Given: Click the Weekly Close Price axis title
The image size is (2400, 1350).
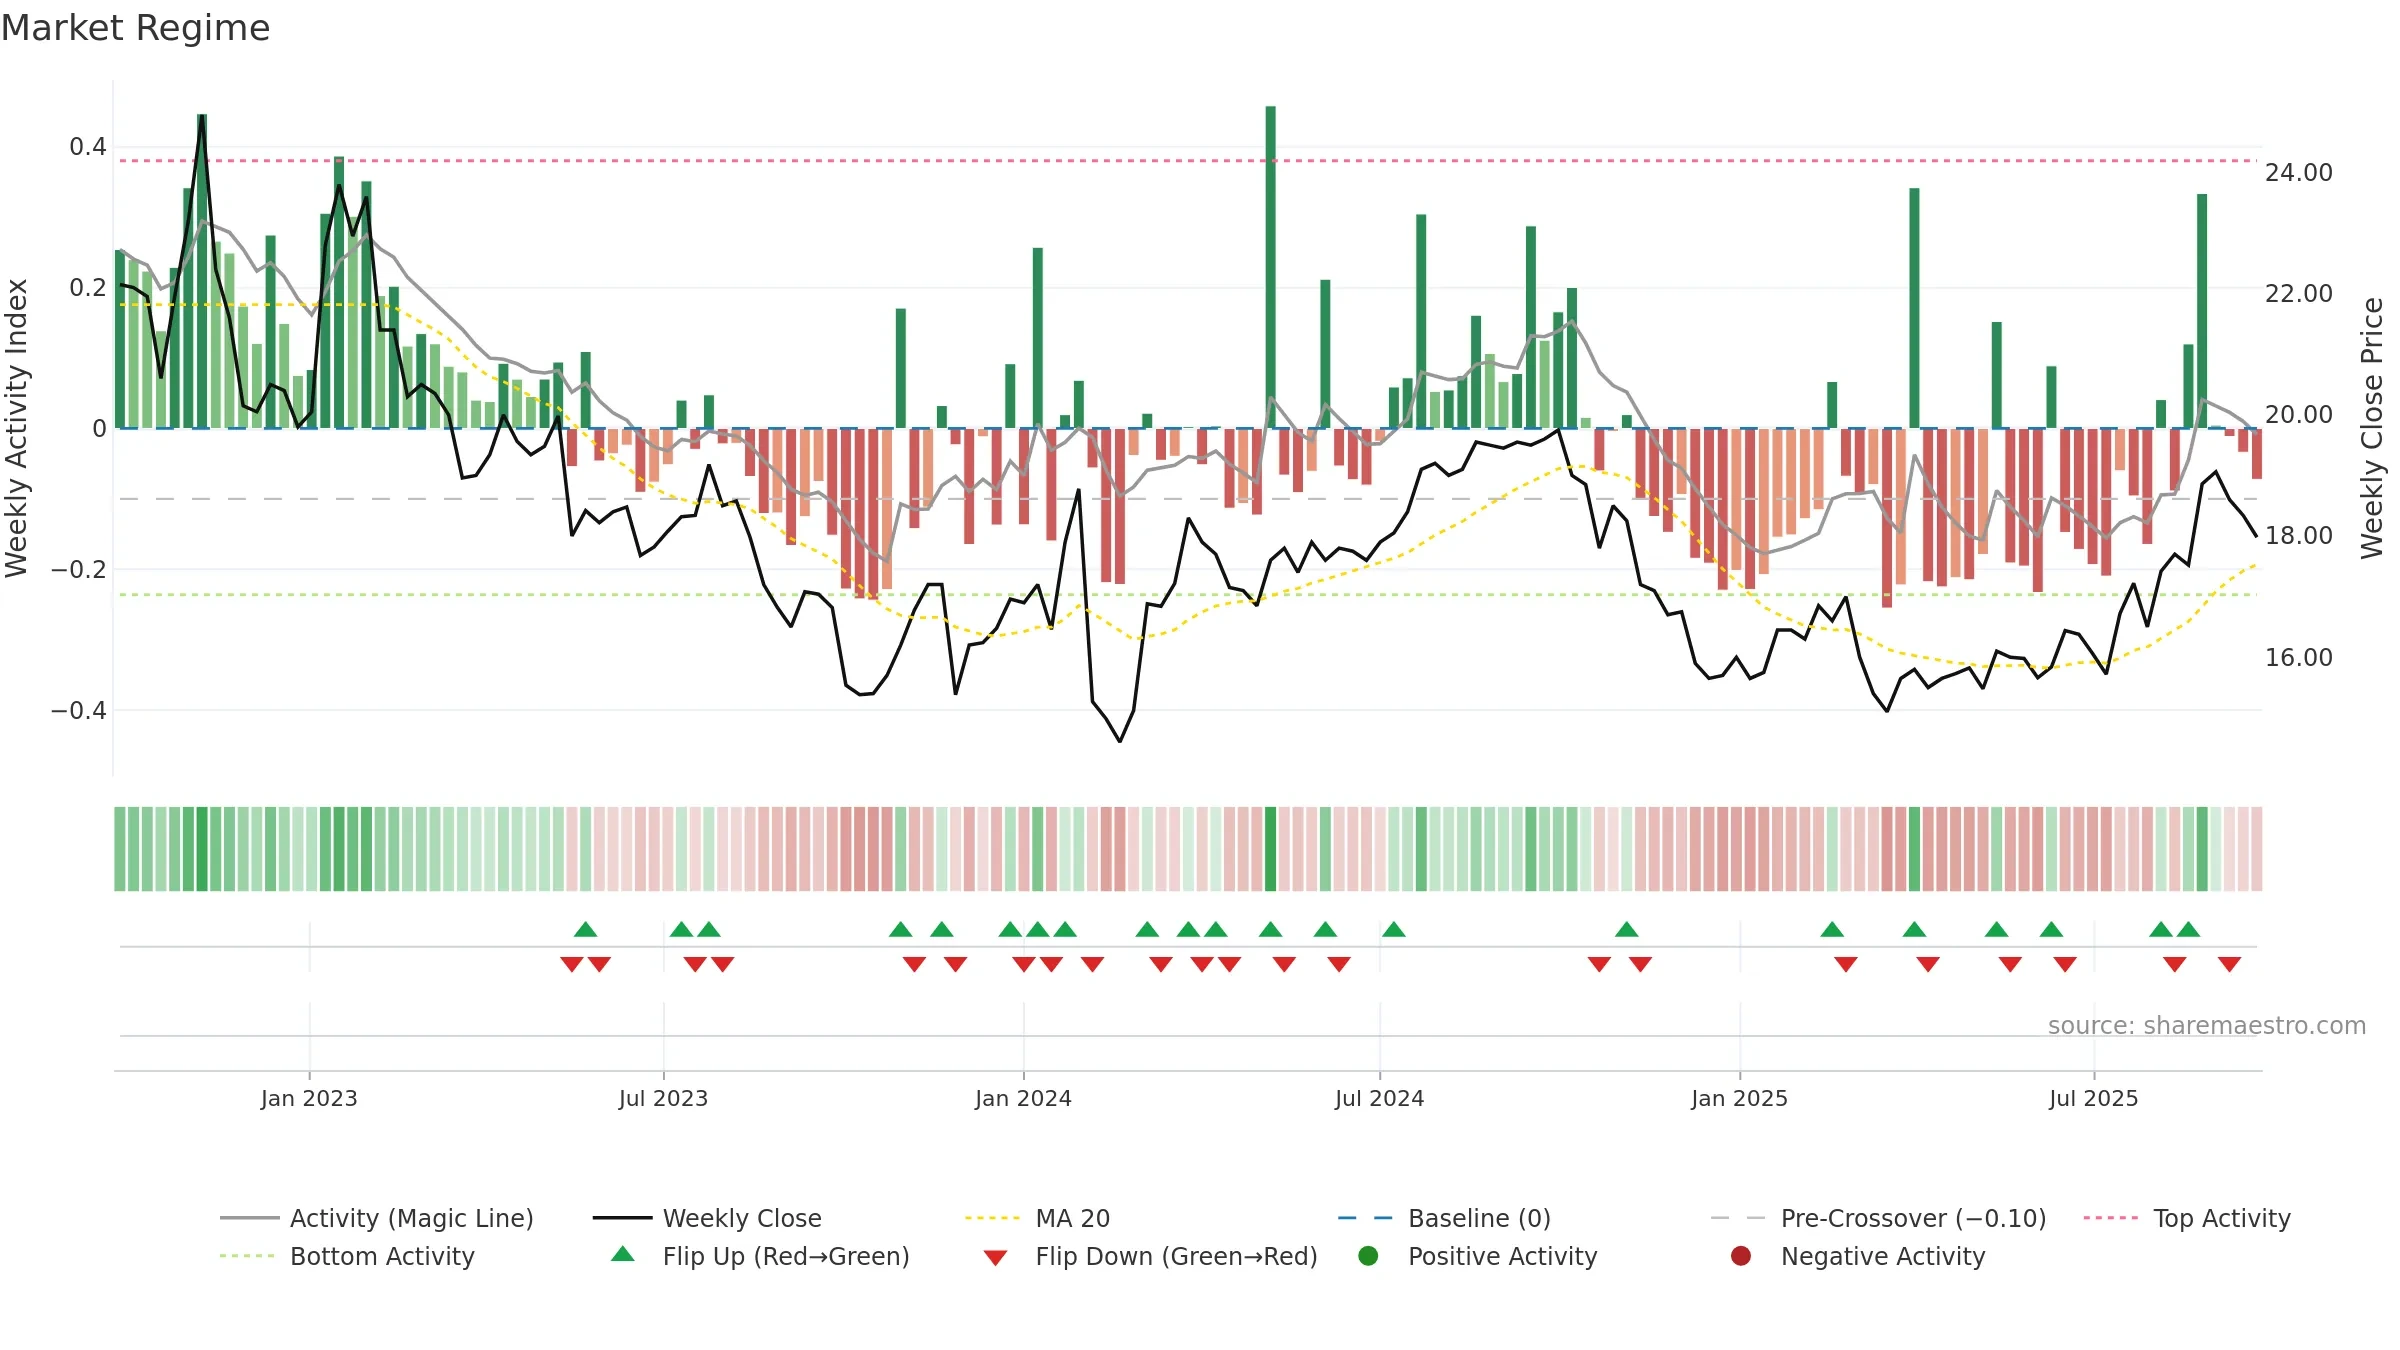Looking at the screenshot, I should 2372,428.
